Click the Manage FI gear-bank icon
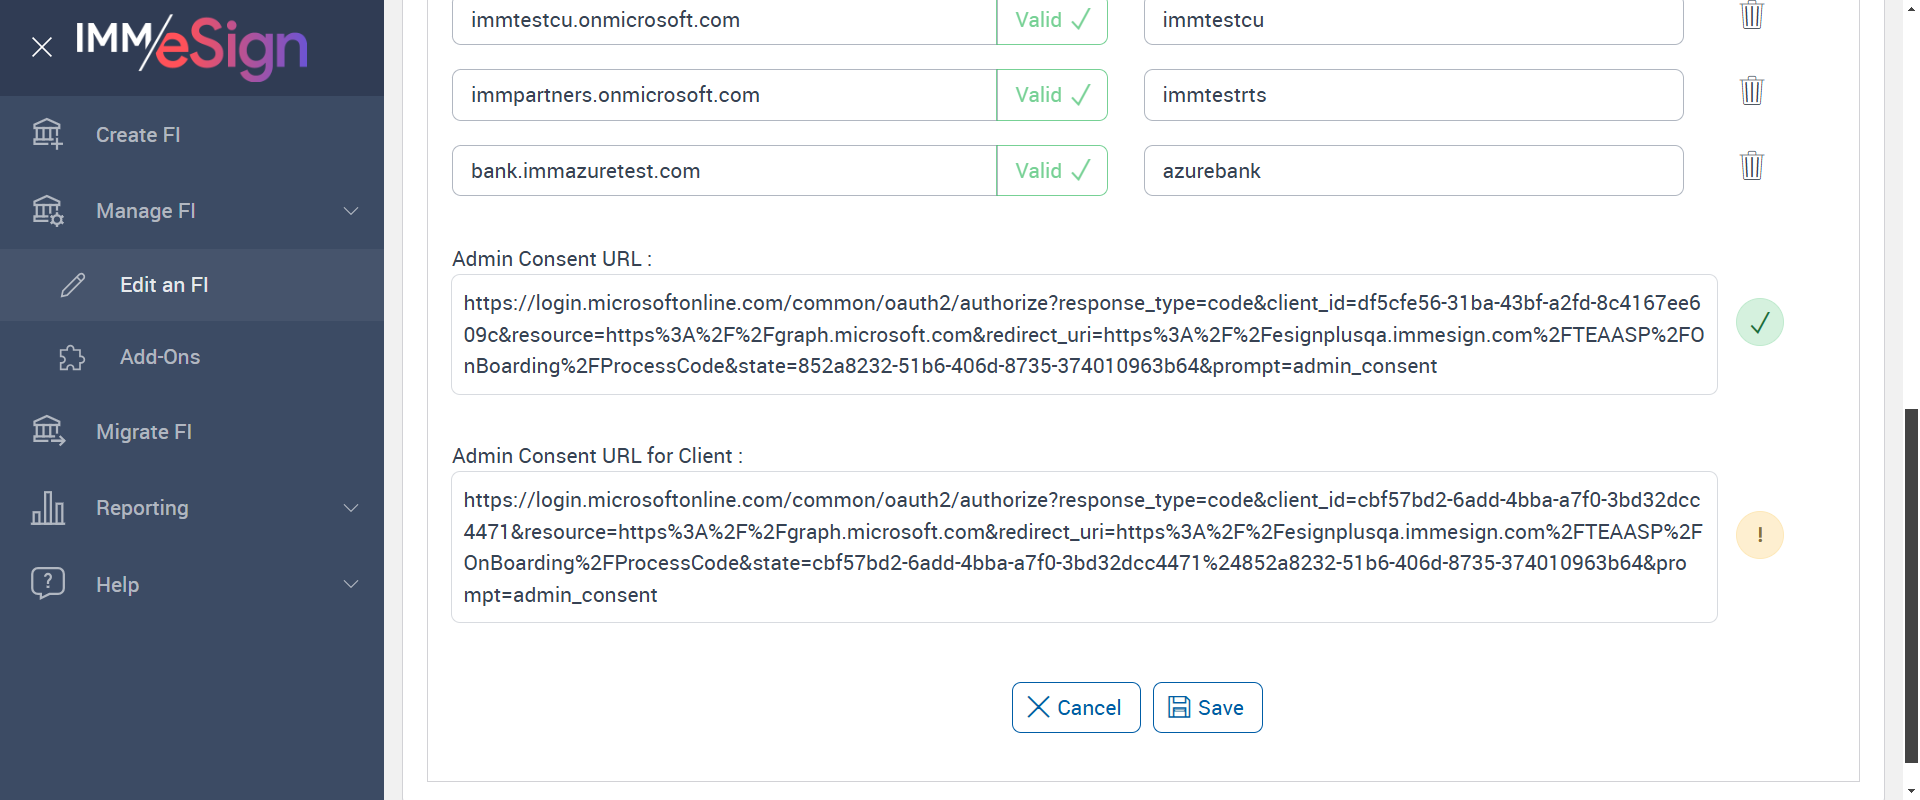Image resolution: width=1920 pixels, height=800 pixels. point(47,210)
